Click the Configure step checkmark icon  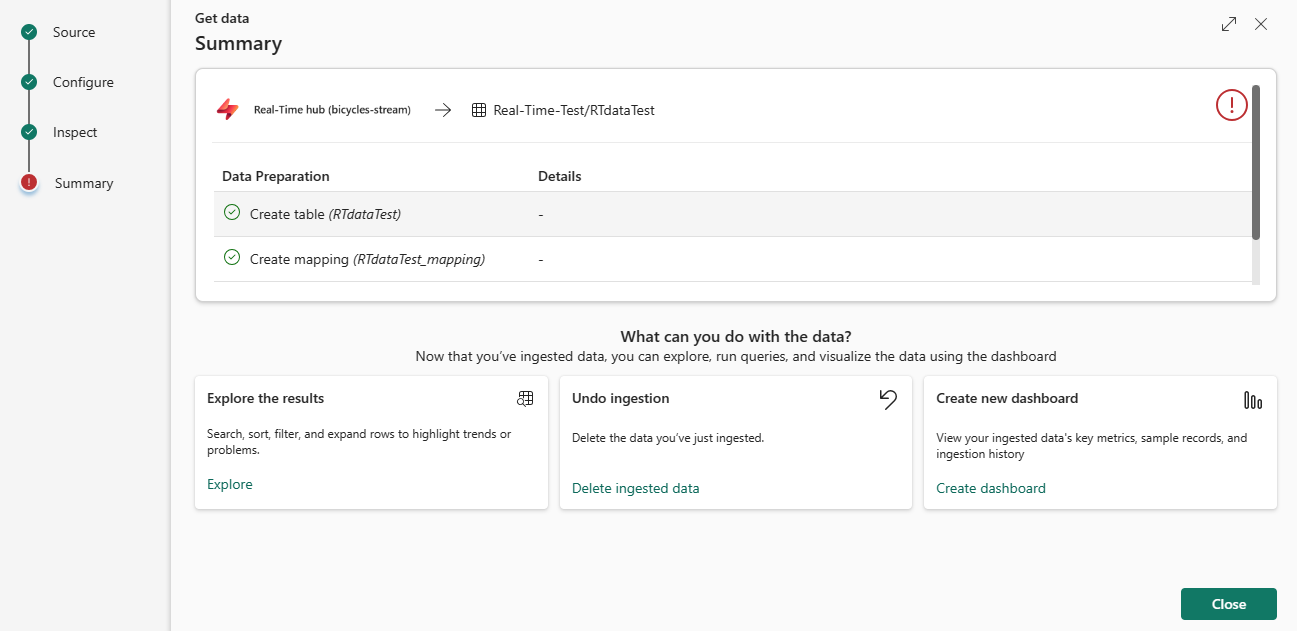pyautogui.click(x=29, y=82)
